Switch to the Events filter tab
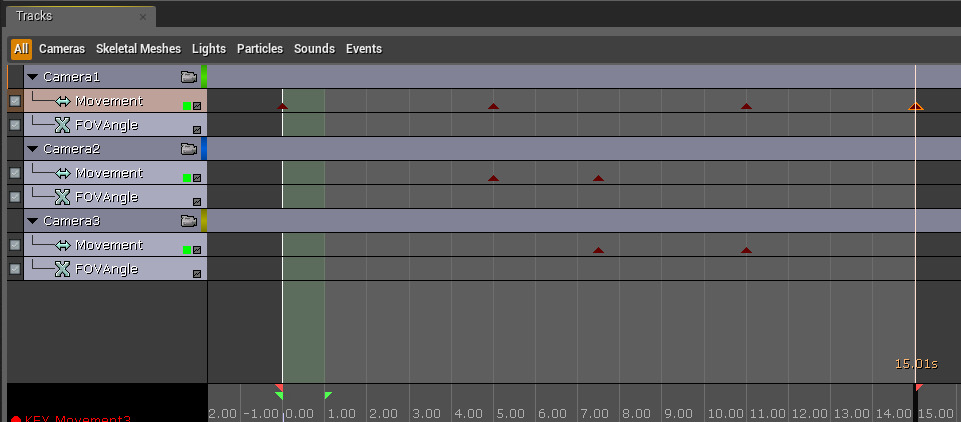This screenshot has width=961, height=422. pyautogui.click(x=364, y=49)
